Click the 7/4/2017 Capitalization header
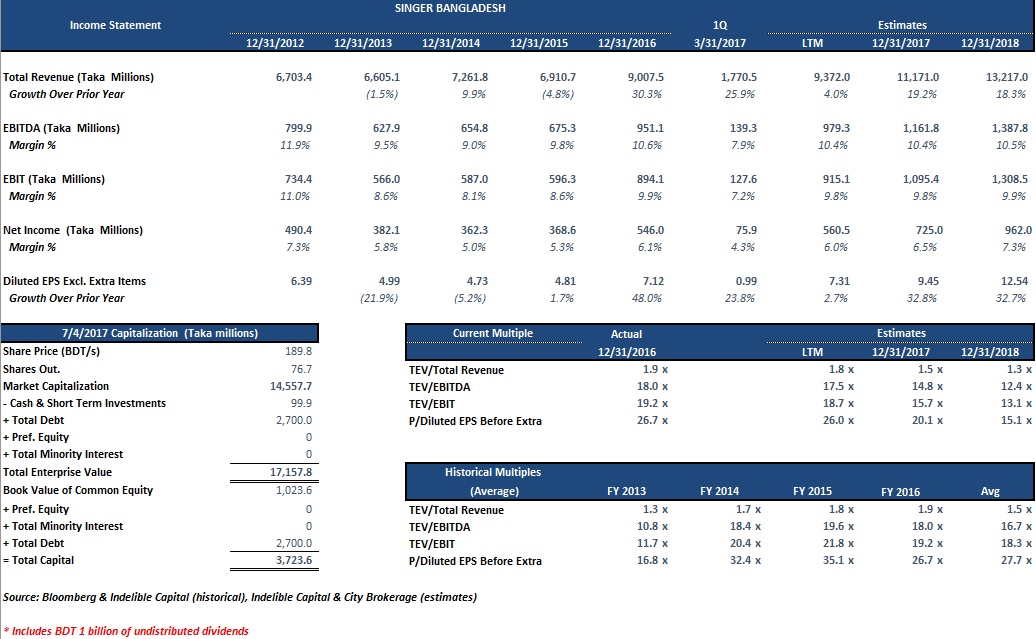This screenshot has height=639, width=1036. tap(160, 333)
